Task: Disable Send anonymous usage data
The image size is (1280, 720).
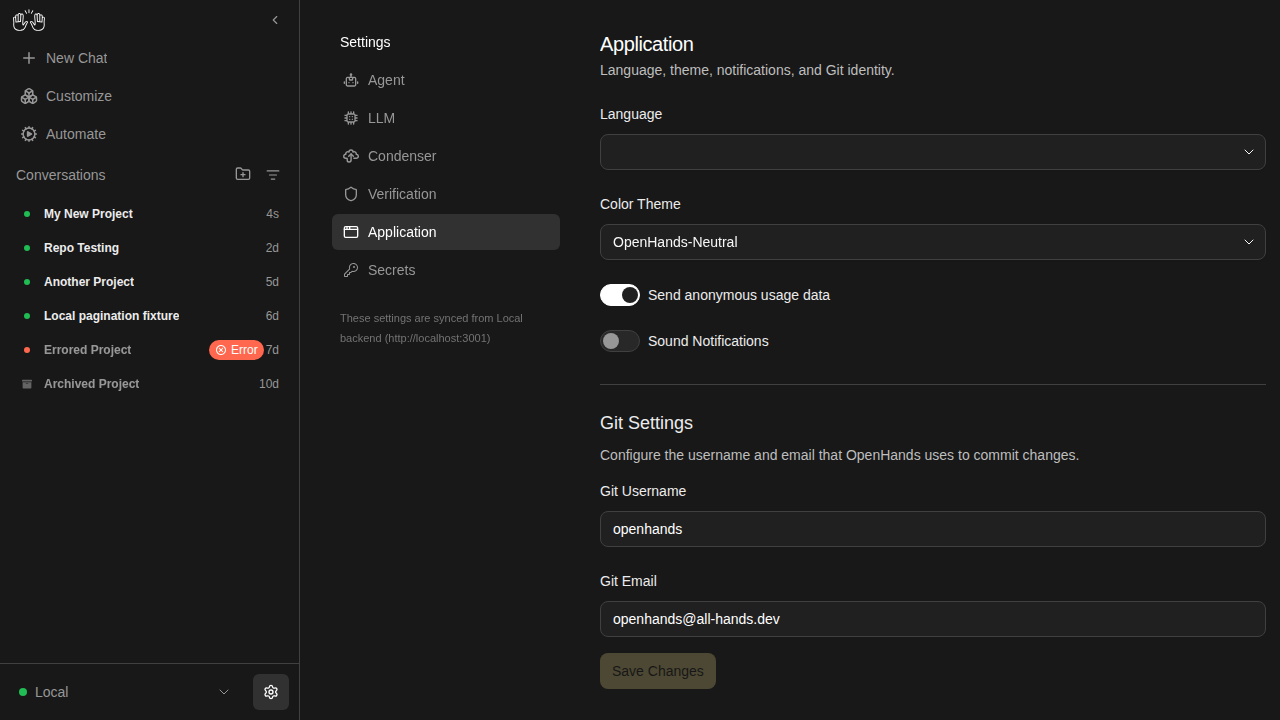Action: pos(620,295)
